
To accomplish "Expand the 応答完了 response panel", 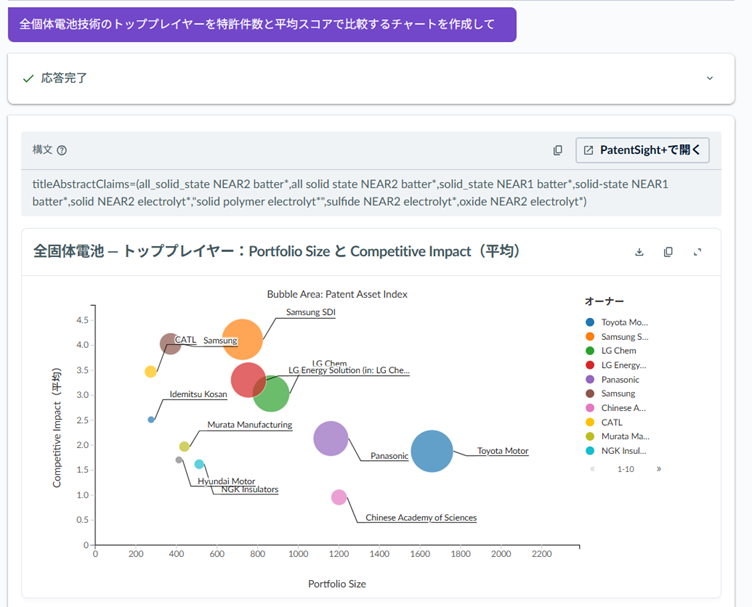I will pyautogui.click(x=710, y=78).
